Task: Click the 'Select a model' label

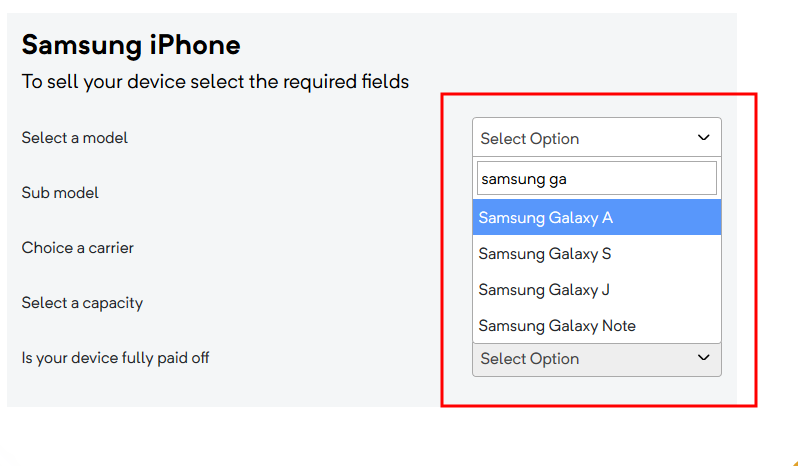Action: (75, 138)
